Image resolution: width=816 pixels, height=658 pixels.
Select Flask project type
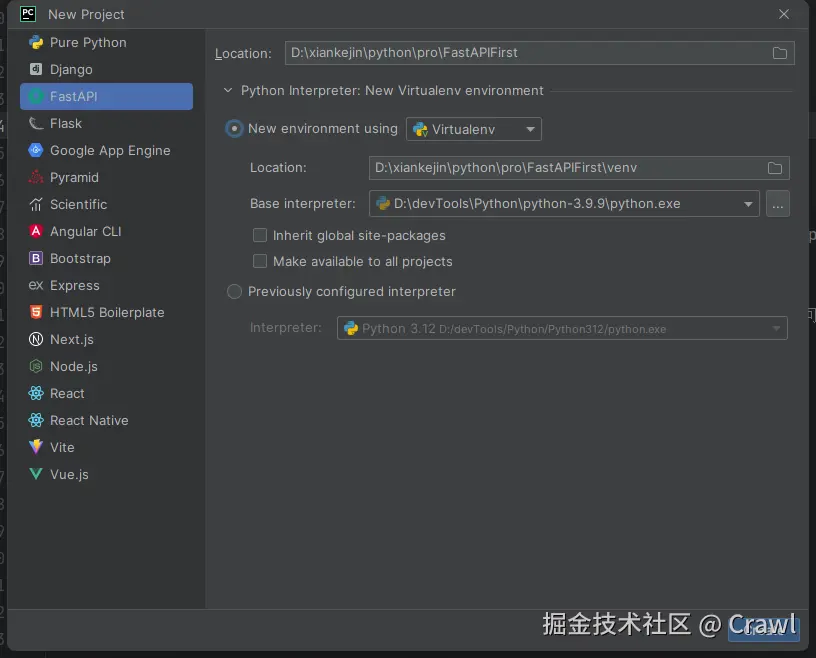[x=66, y=123]
